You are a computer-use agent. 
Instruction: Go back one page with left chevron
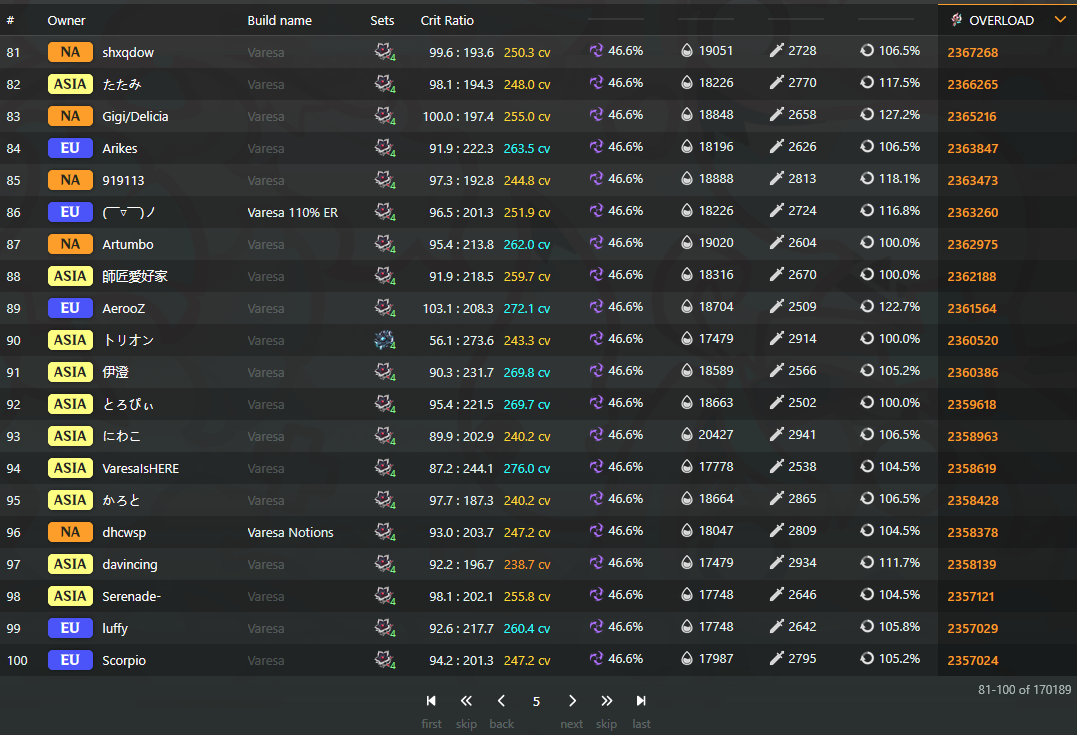click(x=502, y=701)
